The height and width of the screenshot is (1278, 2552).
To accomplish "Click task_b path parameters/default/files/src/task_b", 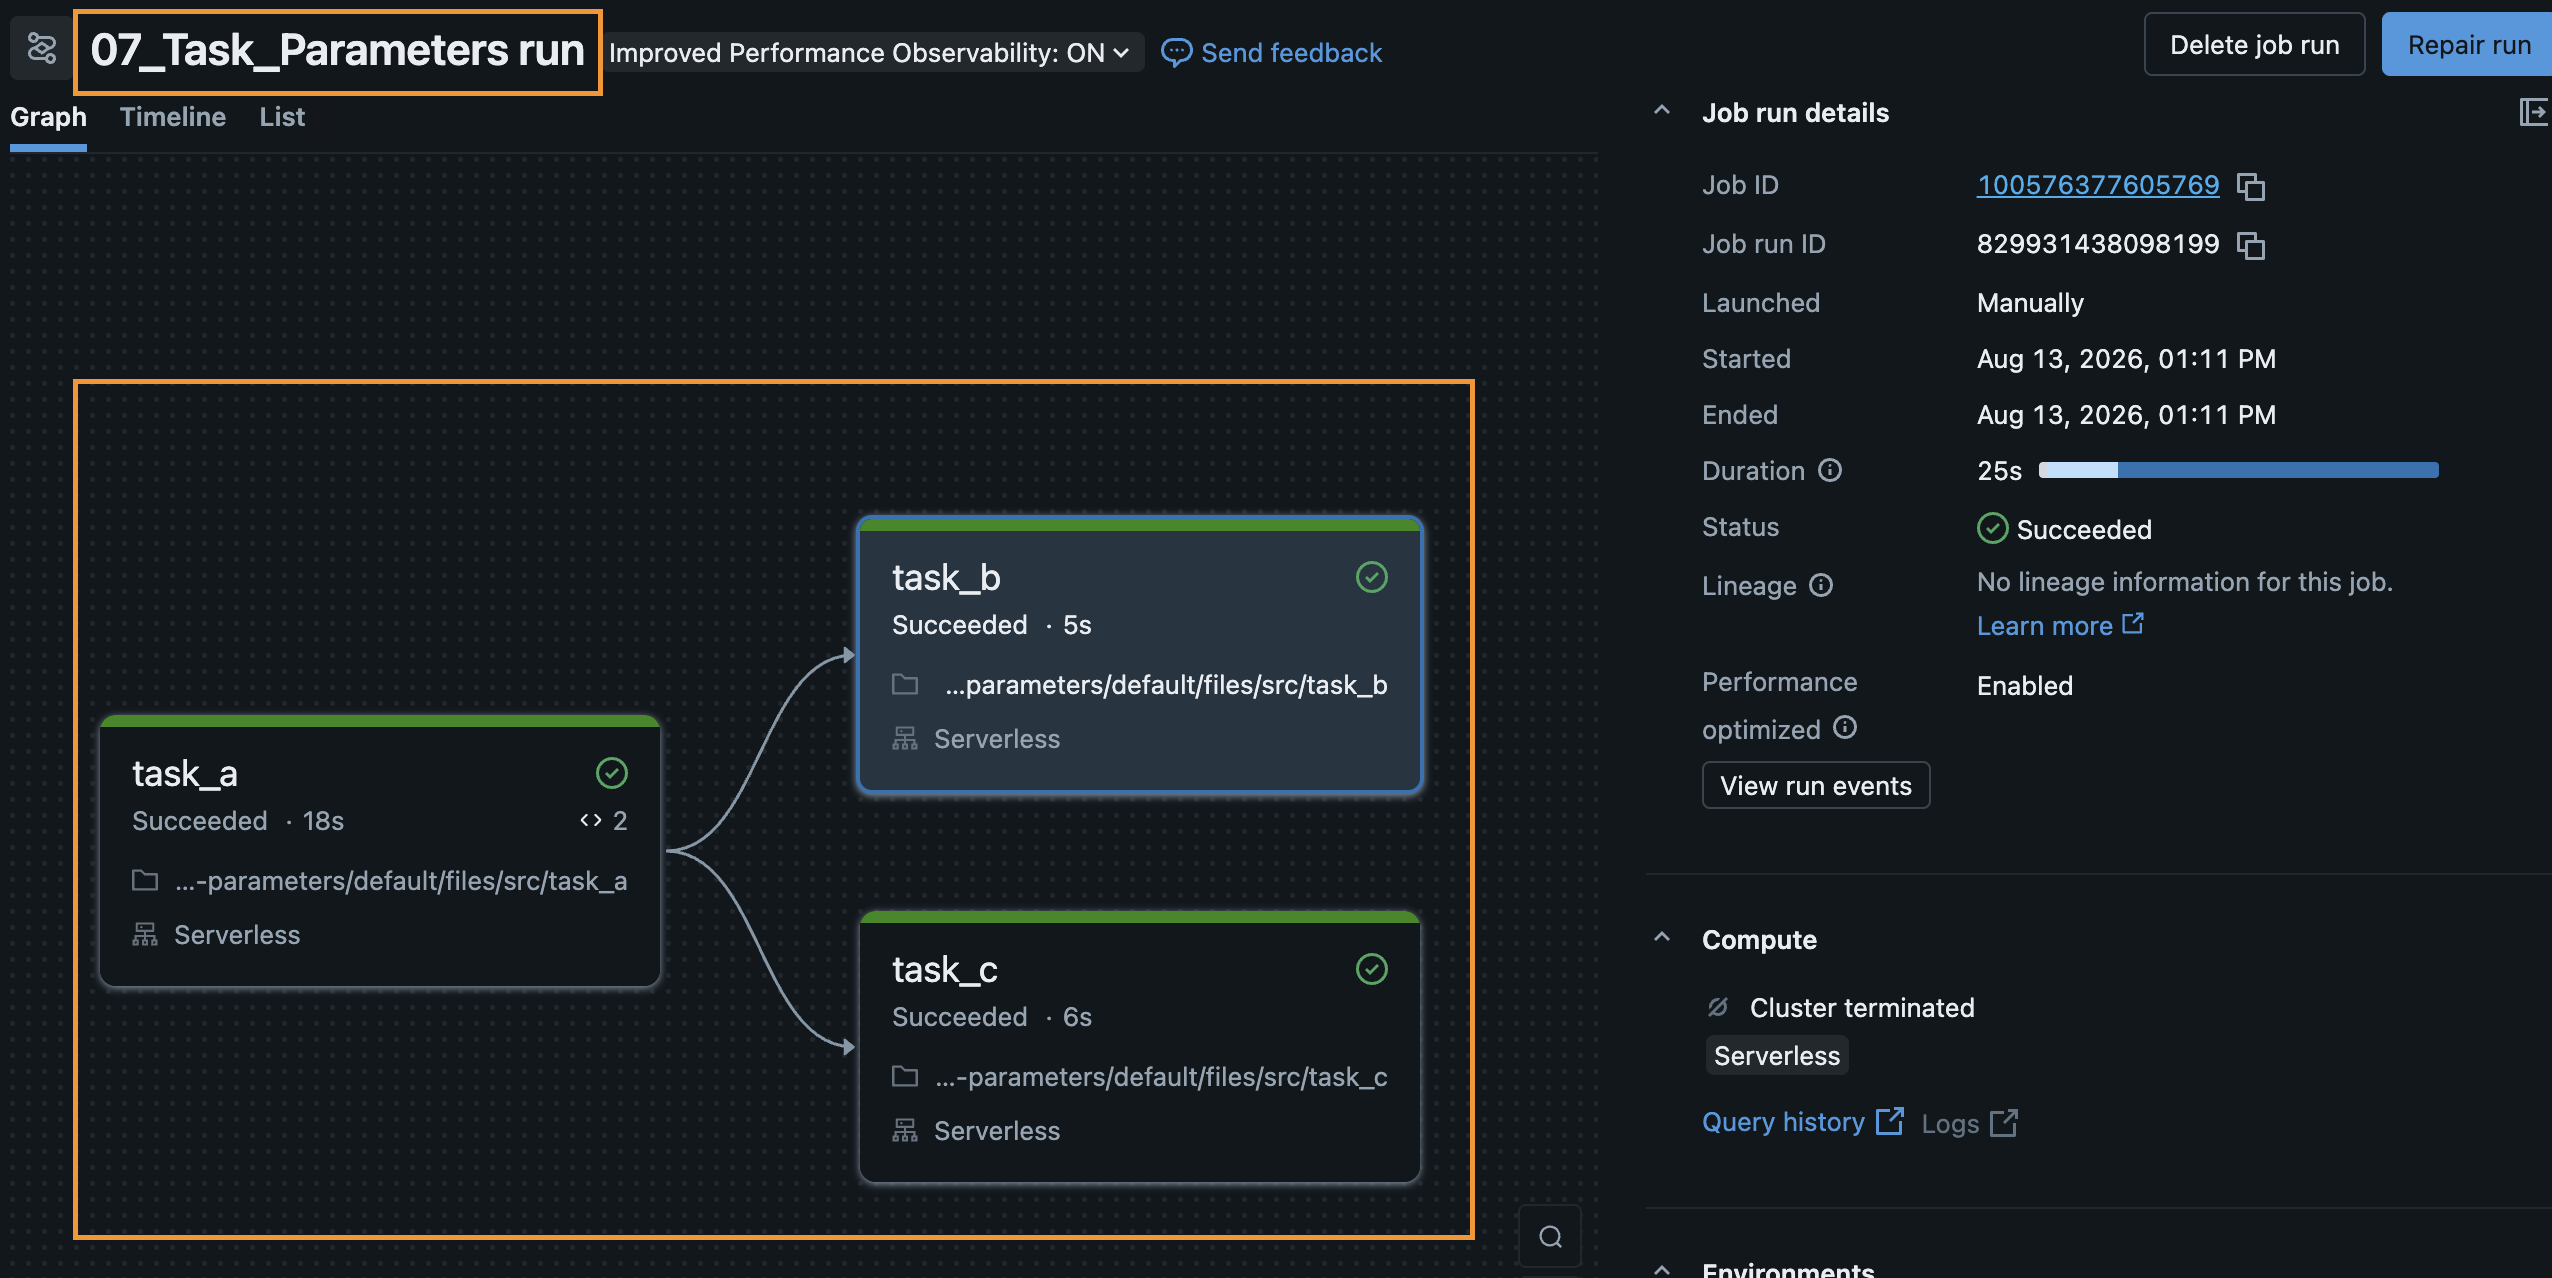I will tap(1166, 685).
